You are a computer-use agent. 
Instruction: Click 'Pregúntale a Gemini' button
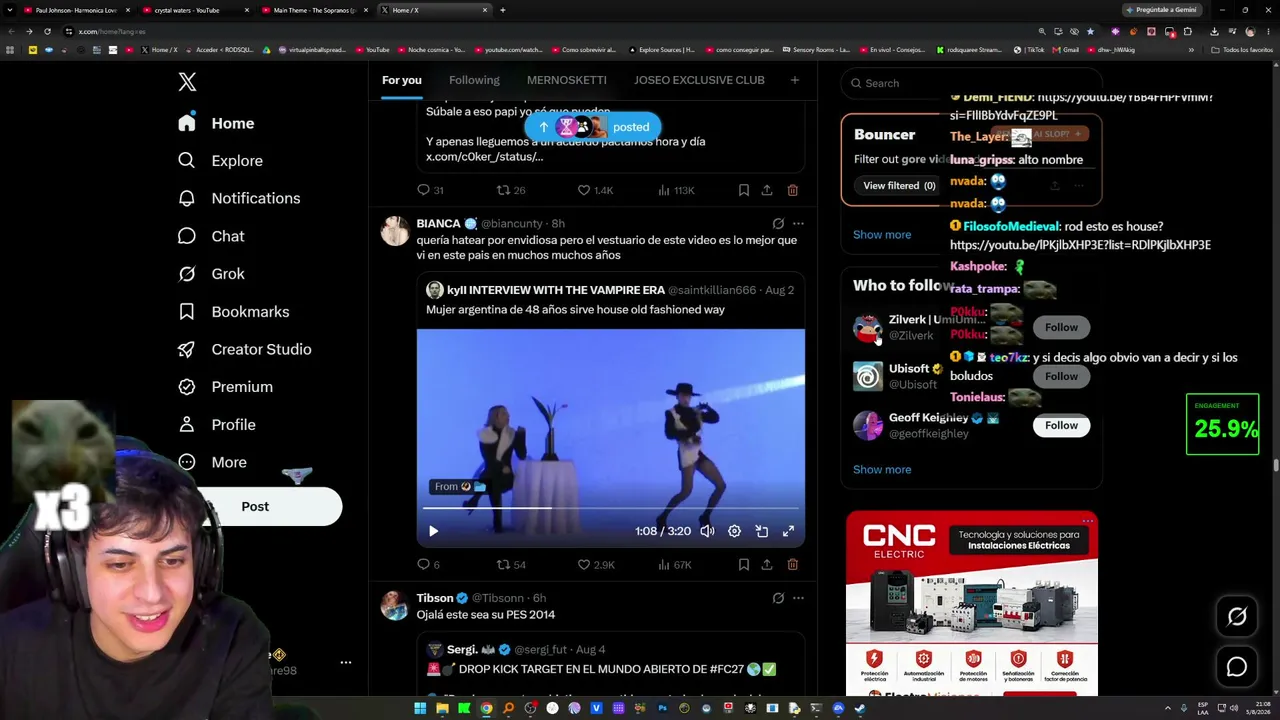click(1161, 10)
